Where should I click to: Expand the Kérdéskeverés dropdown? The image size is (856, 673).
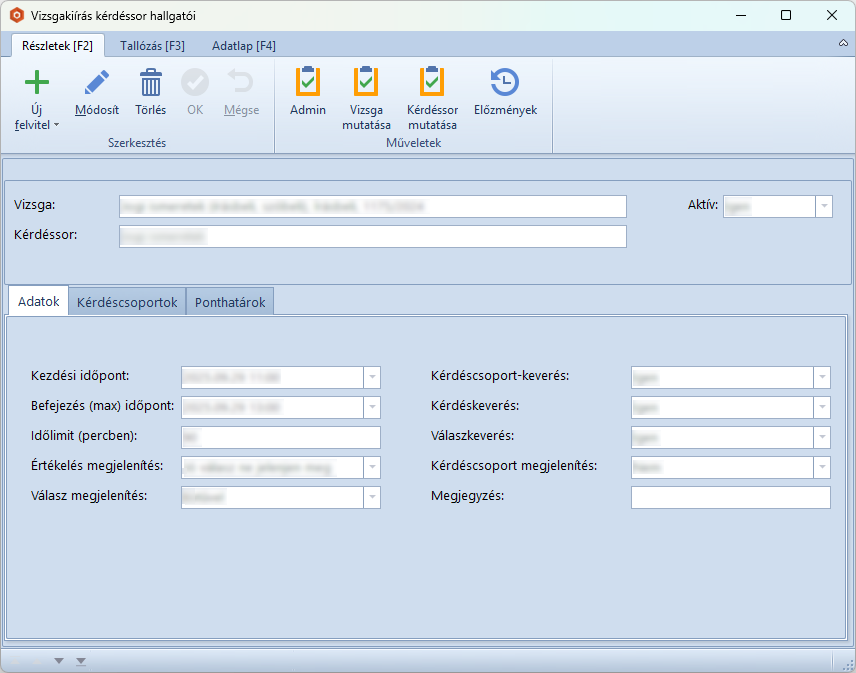822,407
